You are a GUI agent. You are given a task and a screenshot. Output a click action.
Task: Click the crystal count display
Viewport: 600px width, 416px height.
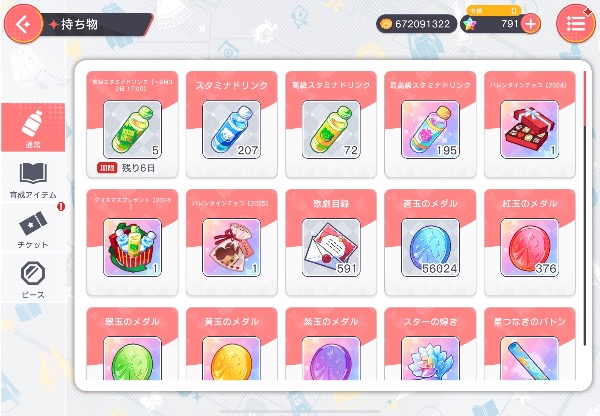point(494,24)
